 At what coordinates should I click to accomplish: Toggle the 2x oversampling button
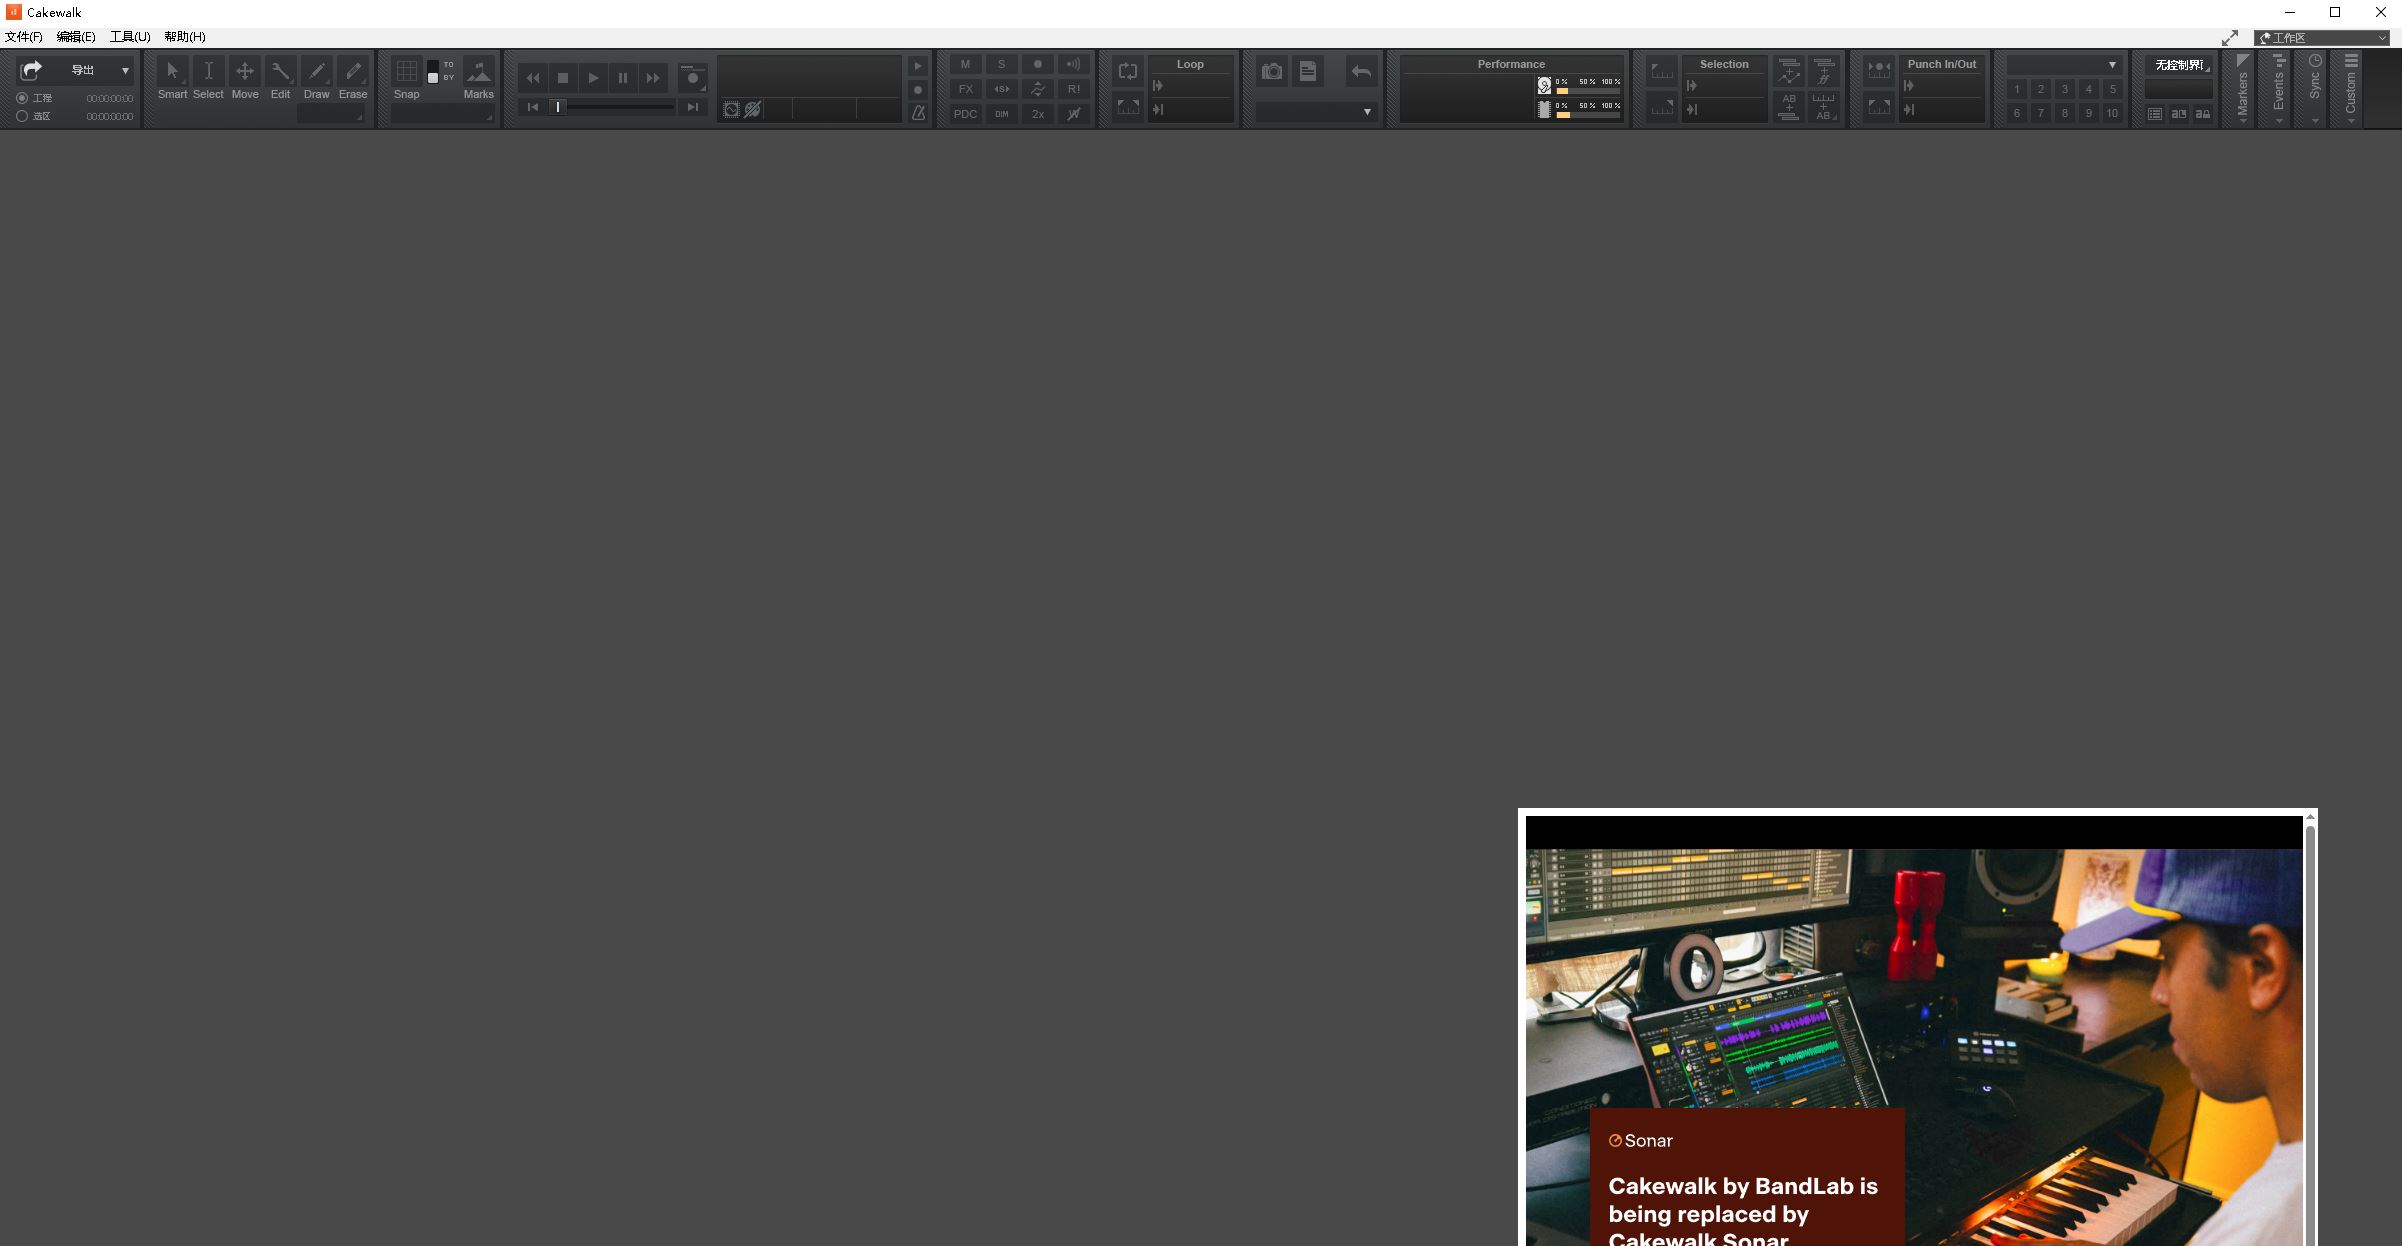(x=1038, y=114)
